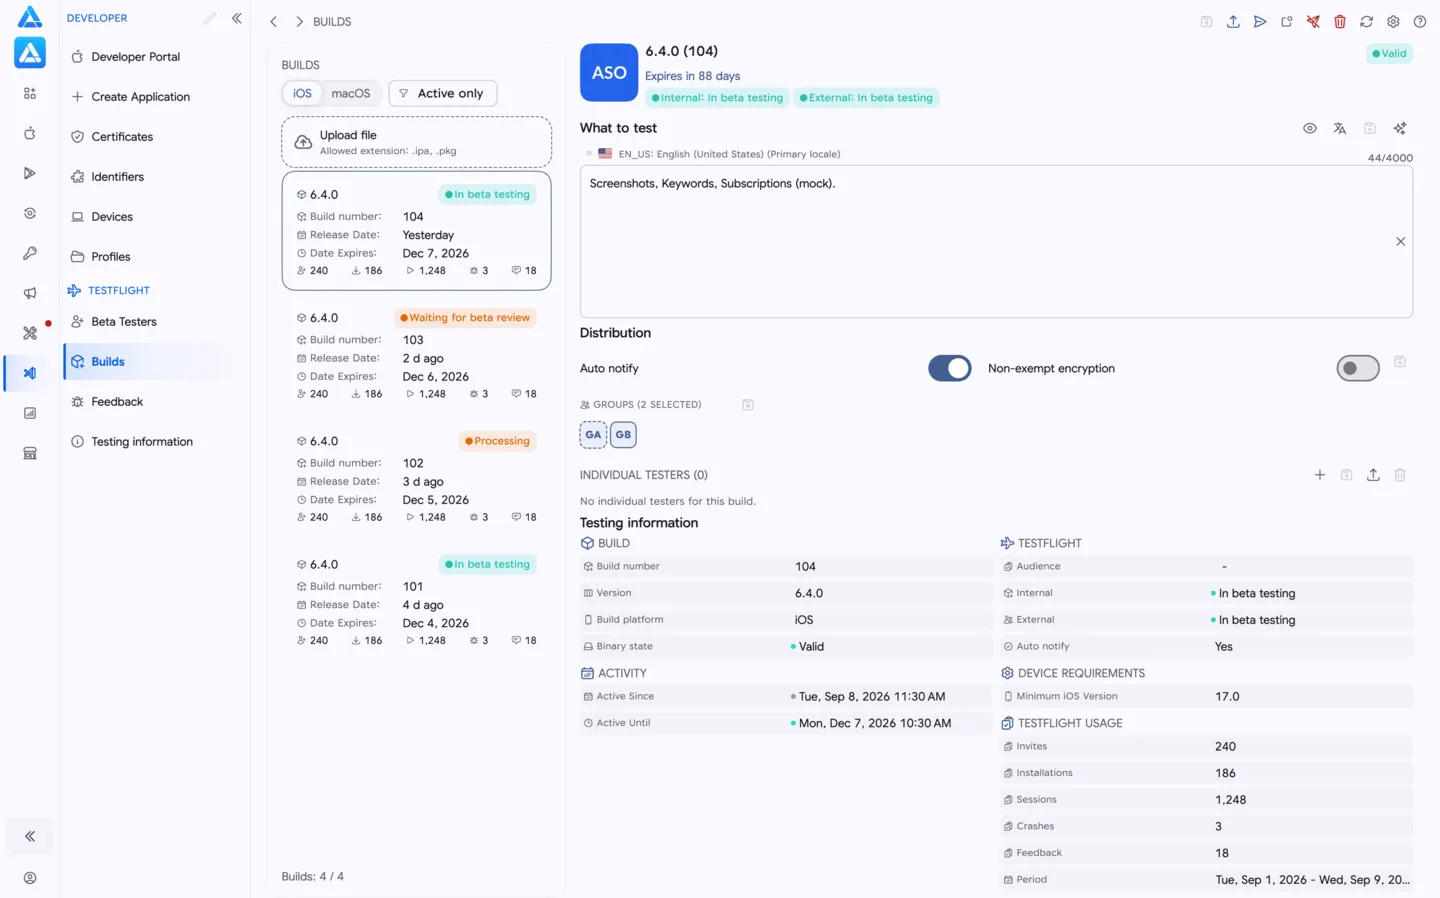This screenshot has width=1440, height=898.
Task: Click the Google Play triangle rail icon
Action: click(x=30, y=173)
